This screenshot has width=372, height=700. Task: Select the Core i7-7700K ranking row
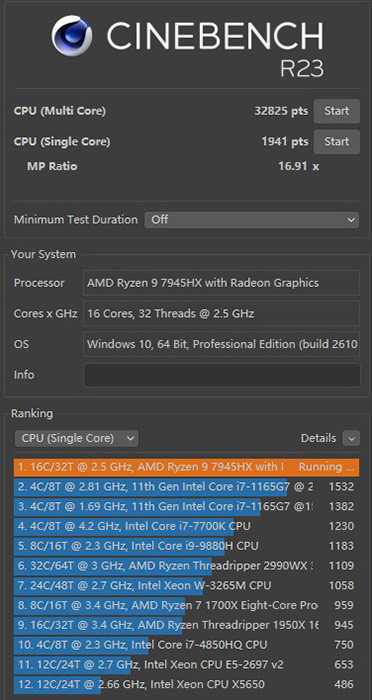click(186, 526)
